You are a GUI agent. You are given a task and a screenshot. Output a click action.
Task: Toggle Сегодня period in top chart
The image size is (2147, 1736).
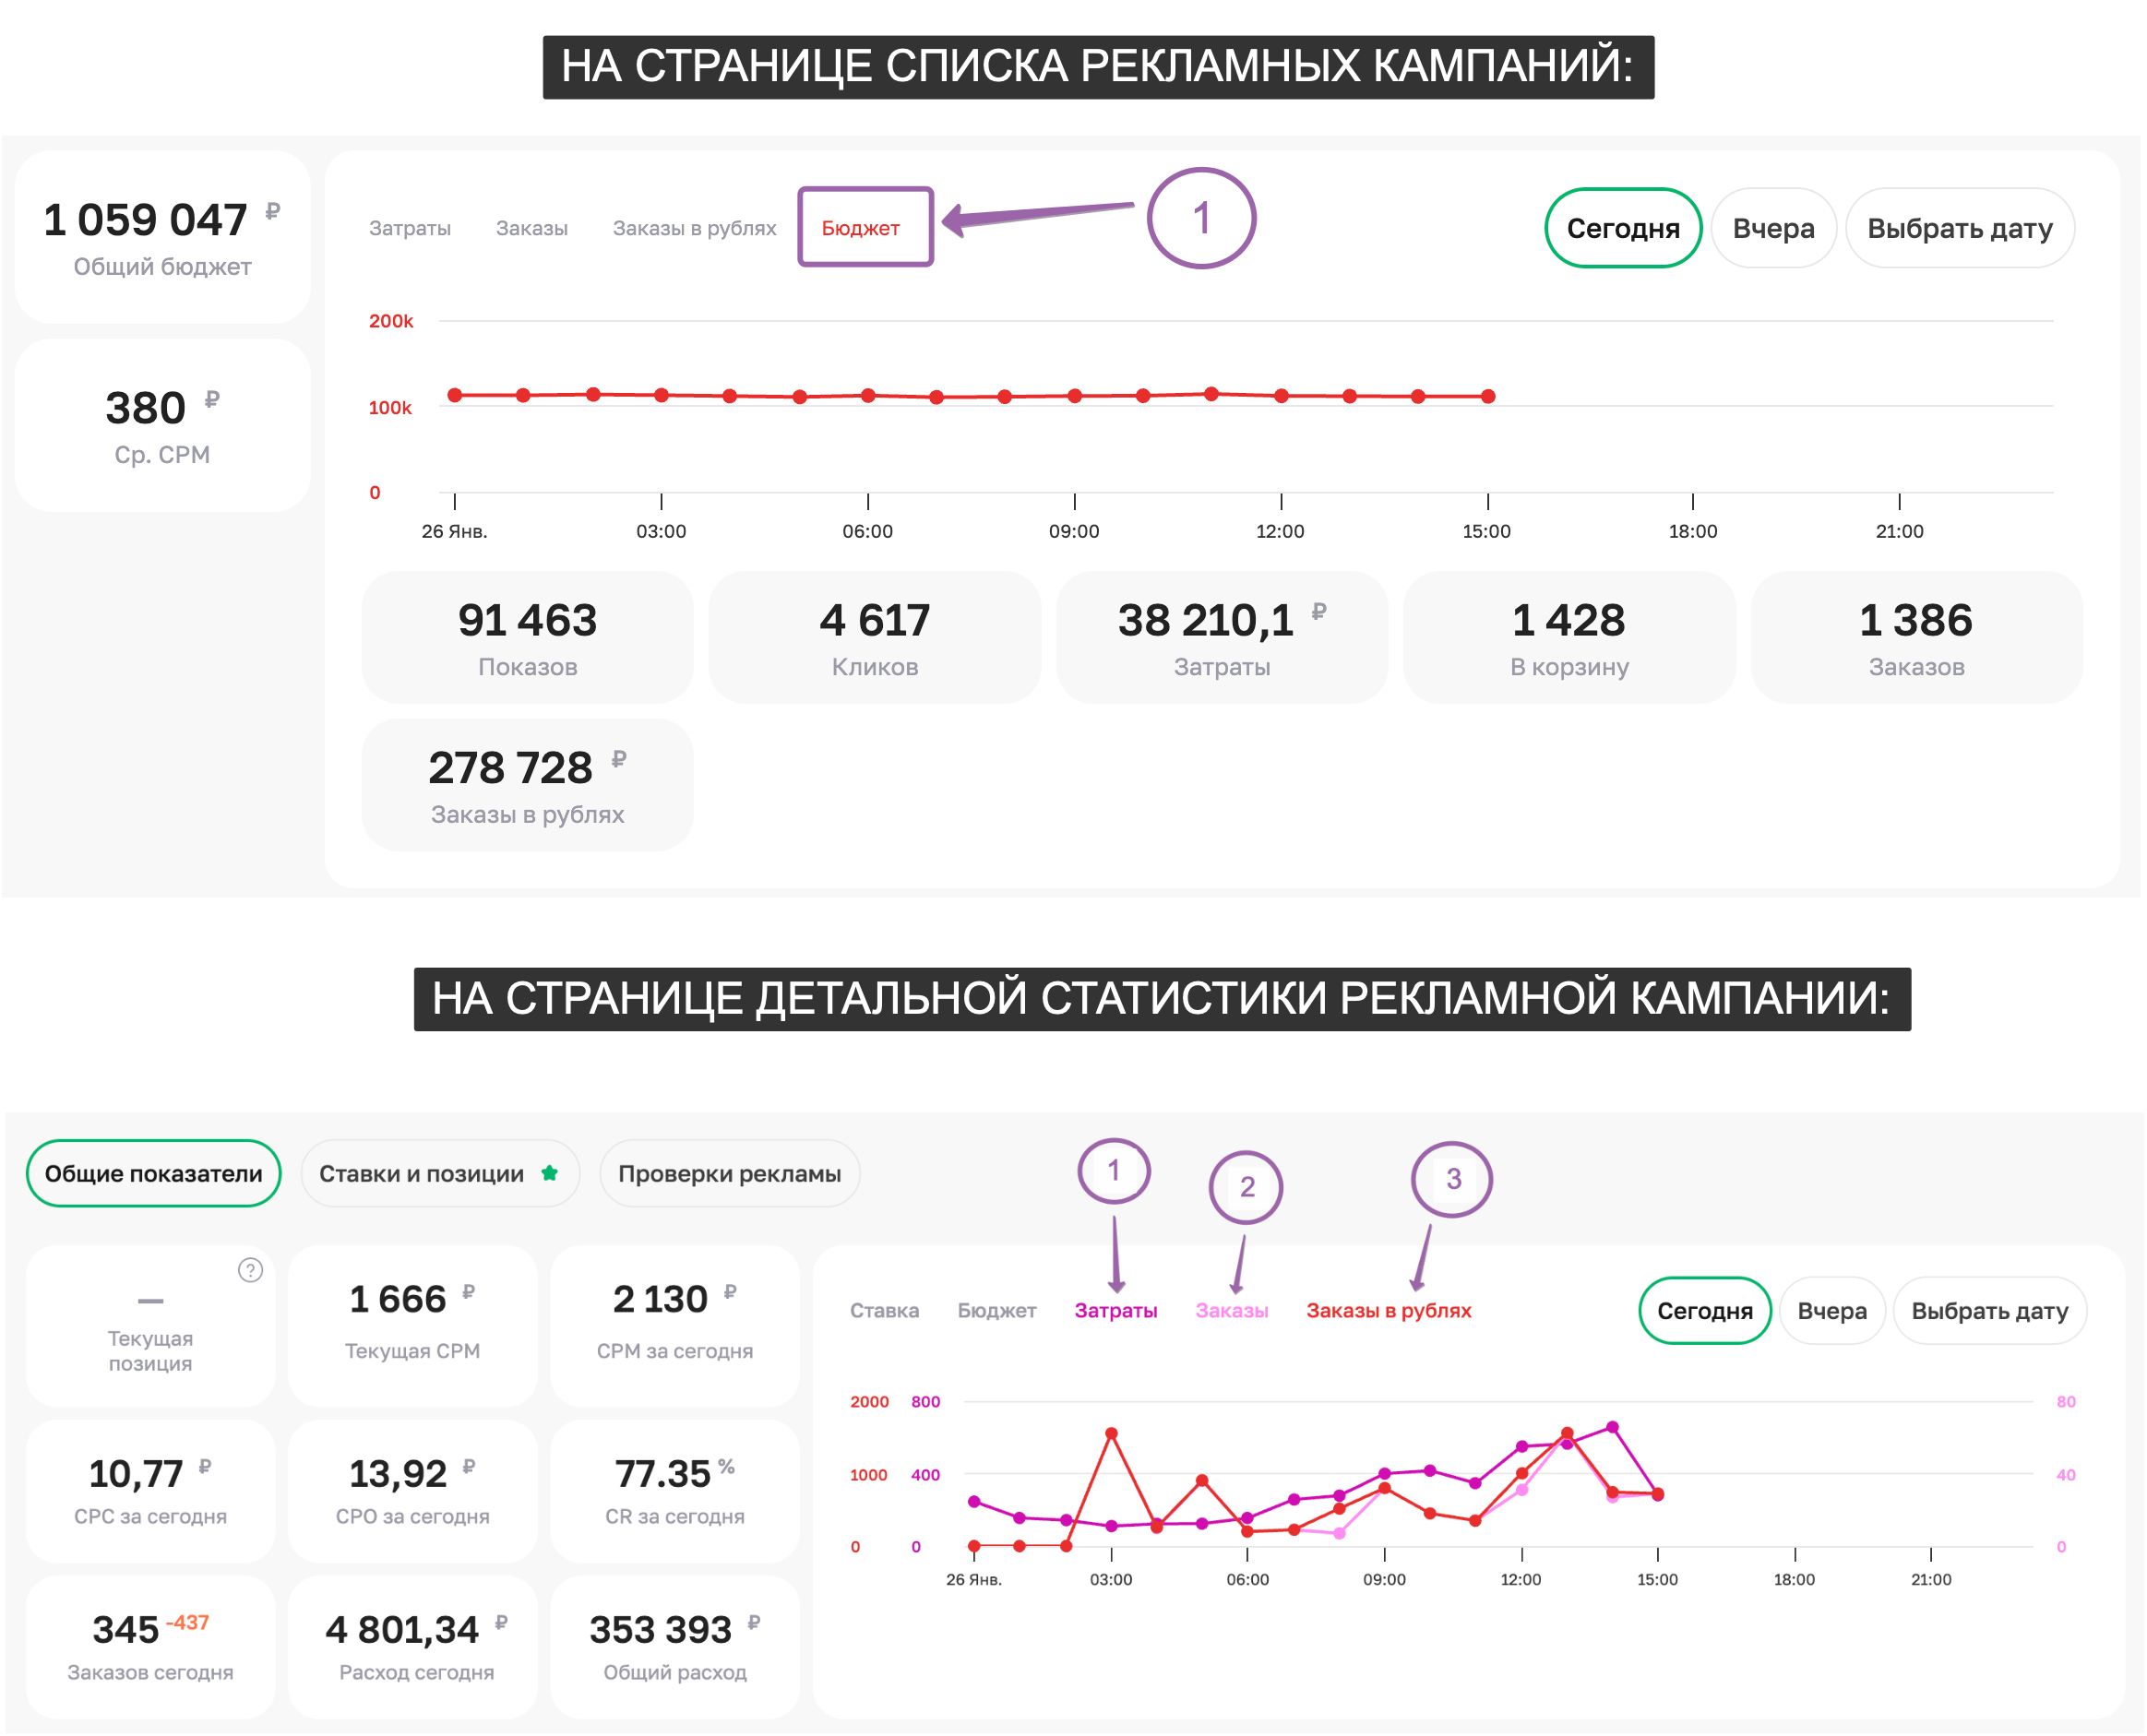pyautogui.click(x=1622, y=228)
